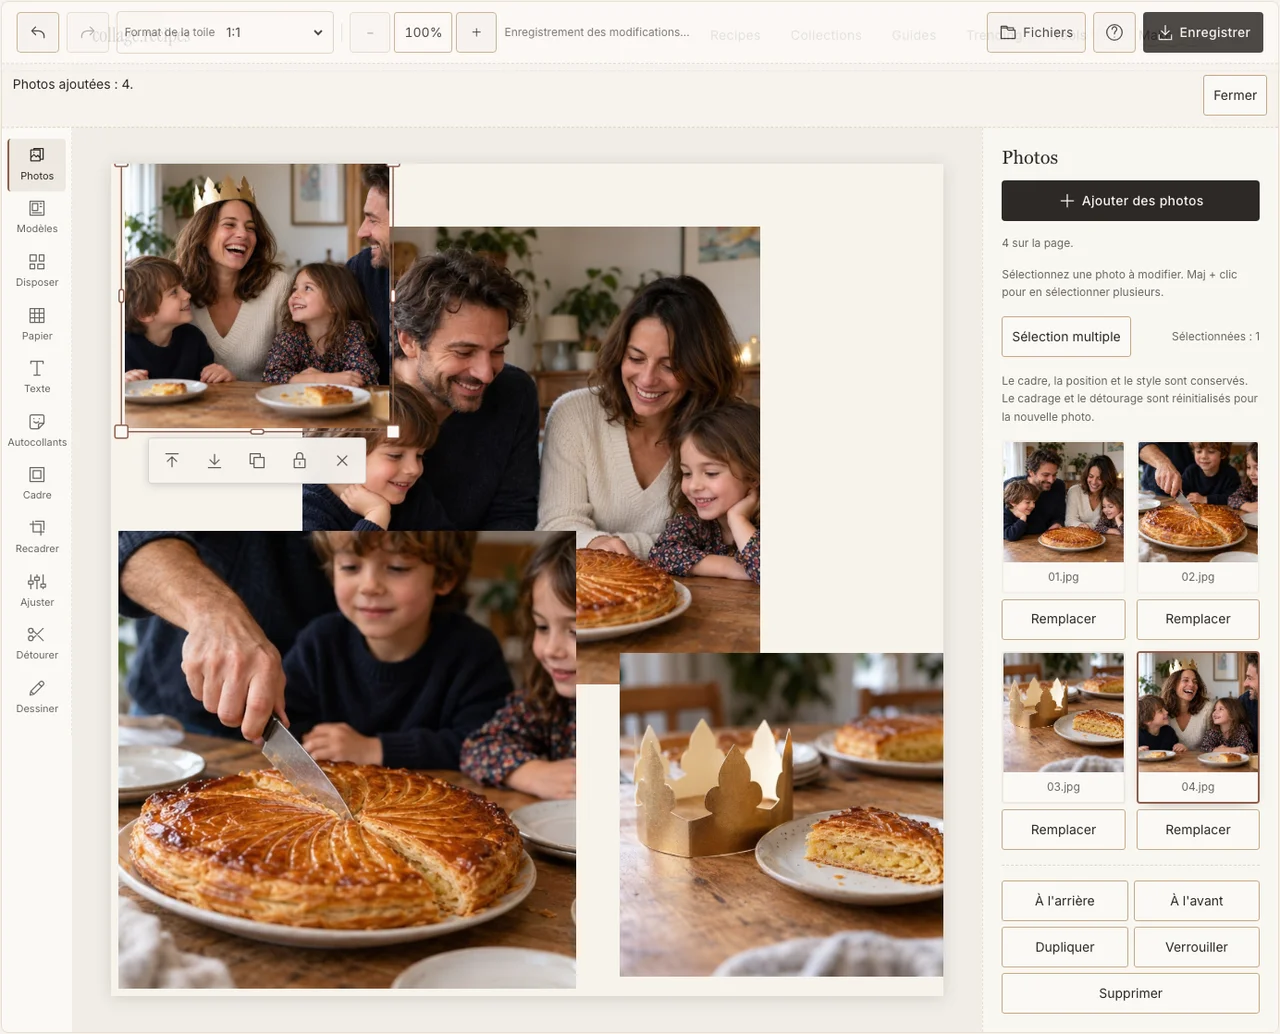Open the Photos tool in the sidebar
Screen dimensions: 1280x1034
pos(37,164)
